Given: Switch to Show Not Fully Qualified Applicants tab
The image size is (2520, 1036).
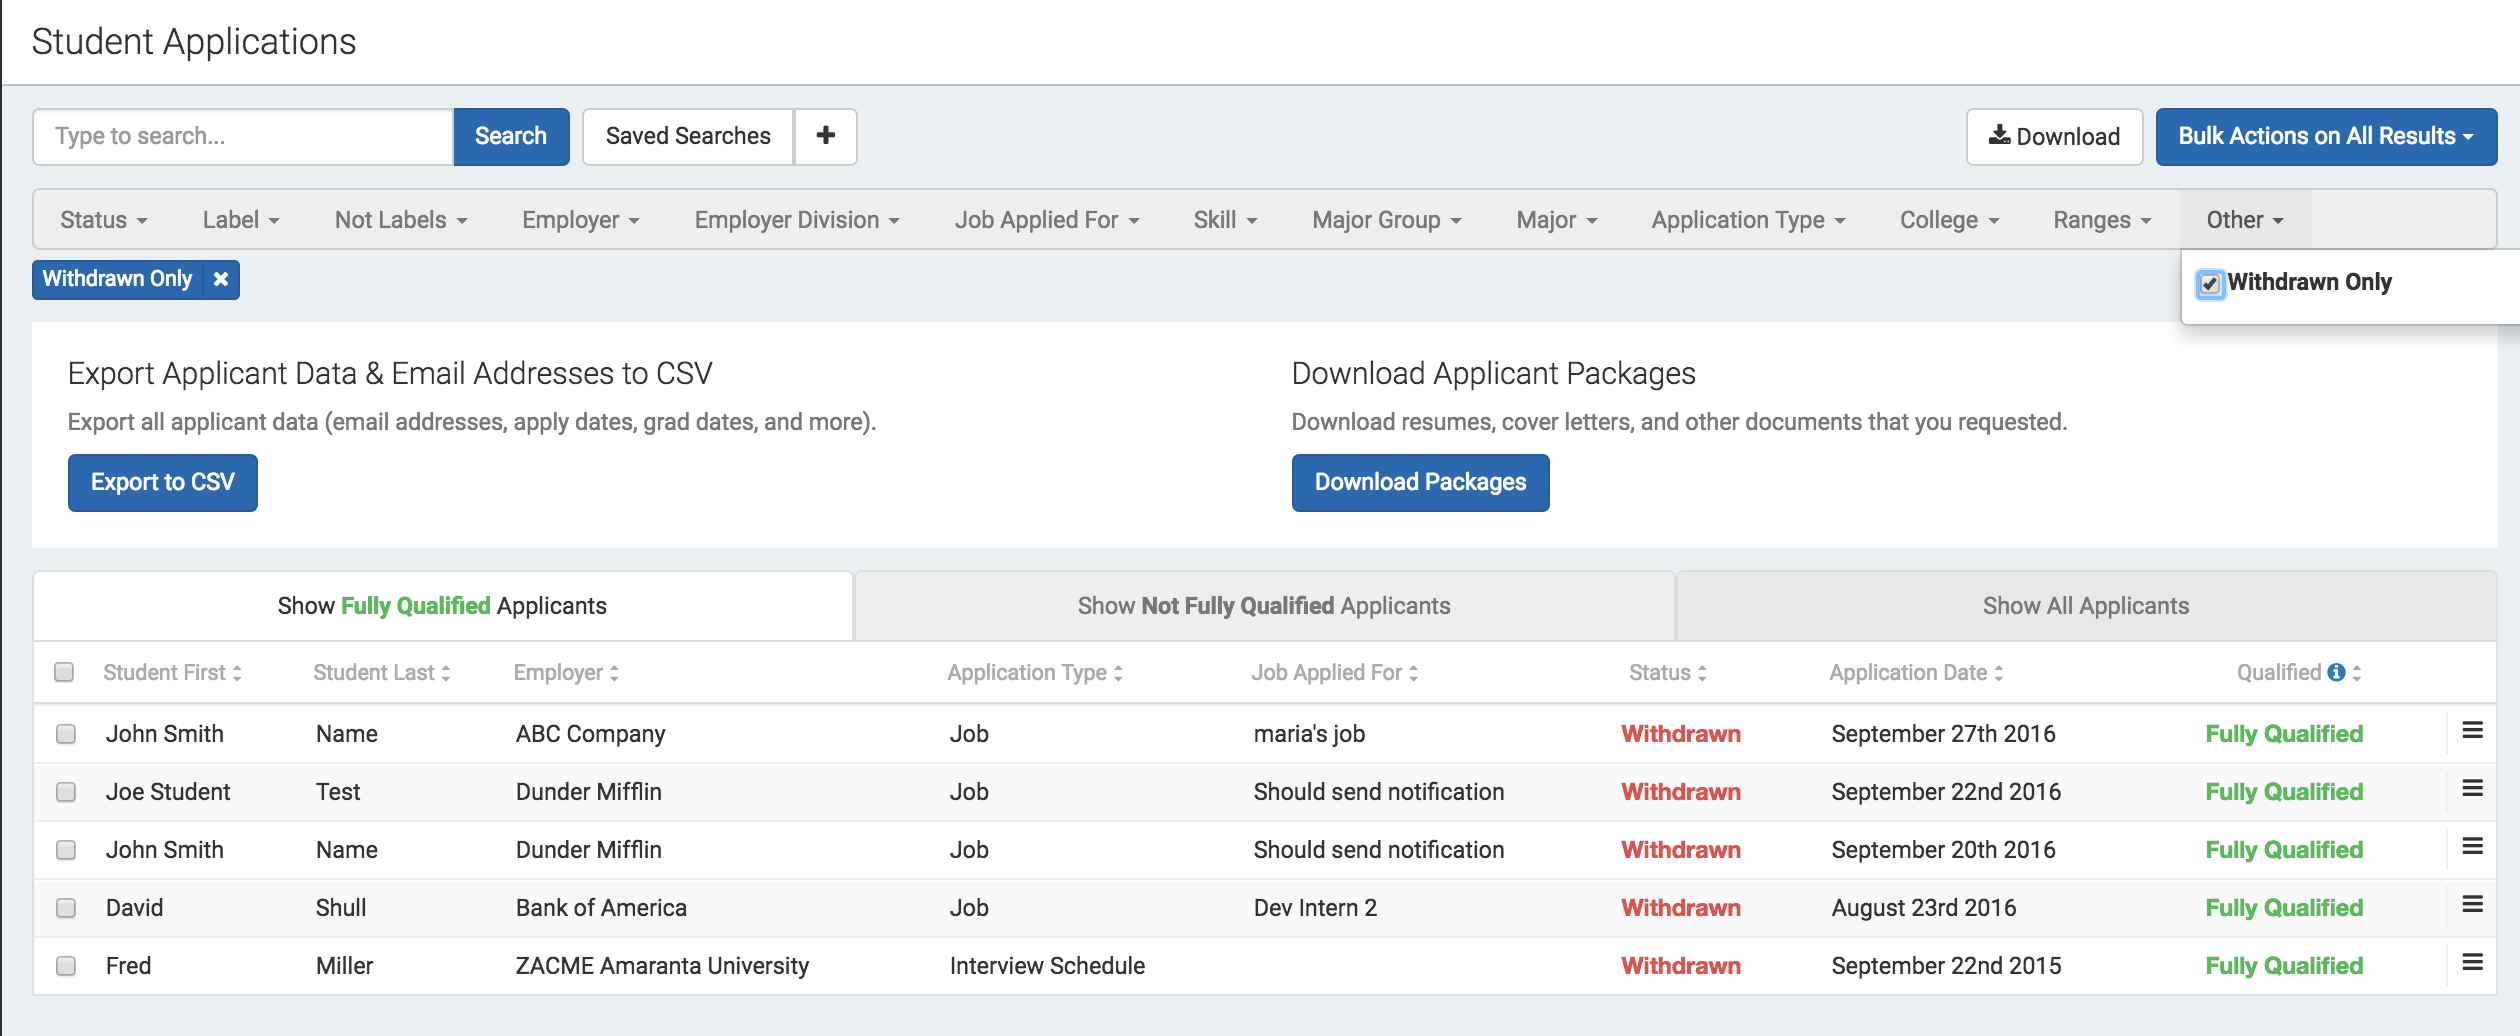Looking at the screenshot, I should [1264, 606].
